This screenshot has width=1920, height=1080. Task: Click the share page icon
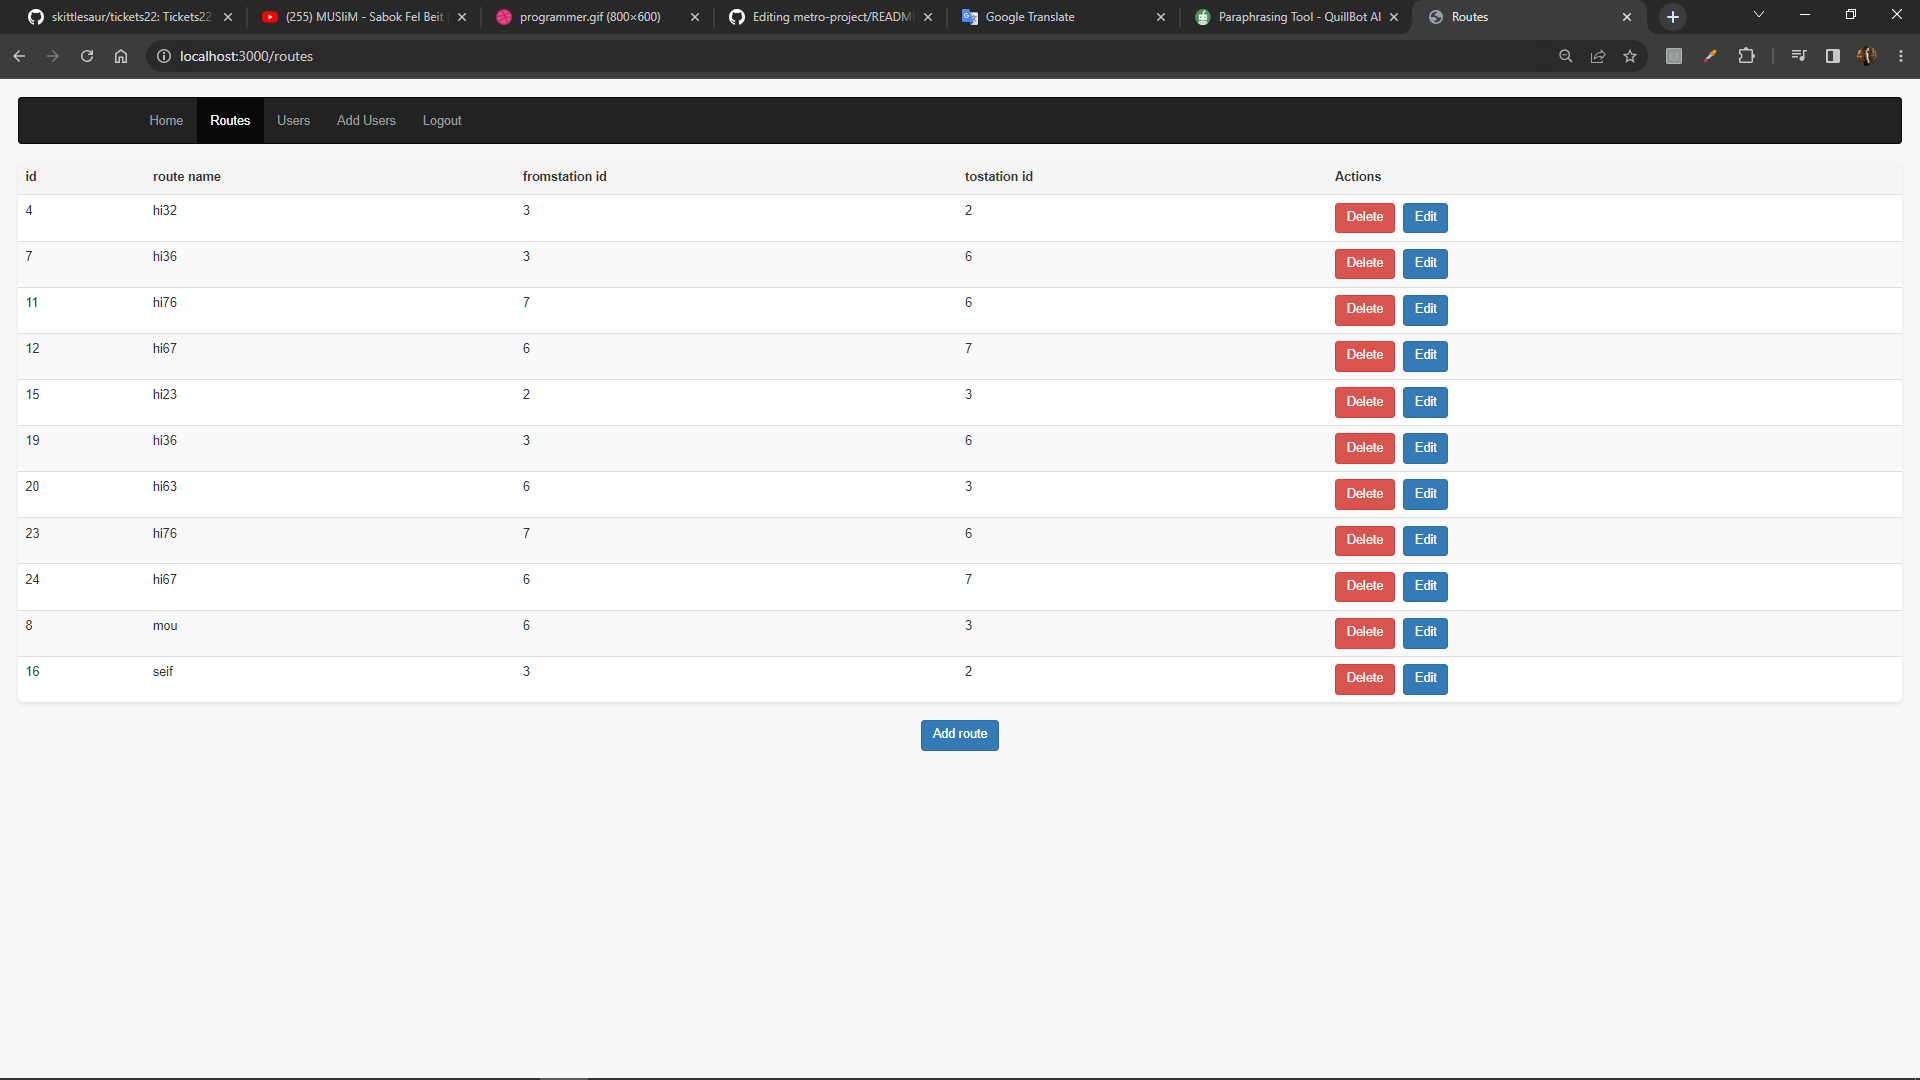(1598, 56)
